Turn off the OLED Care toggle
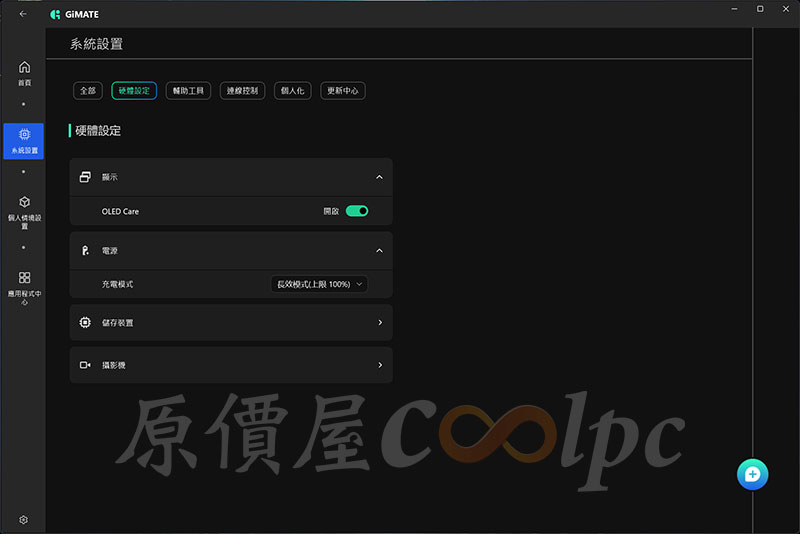The image size is (800, 534). (357, 211)
